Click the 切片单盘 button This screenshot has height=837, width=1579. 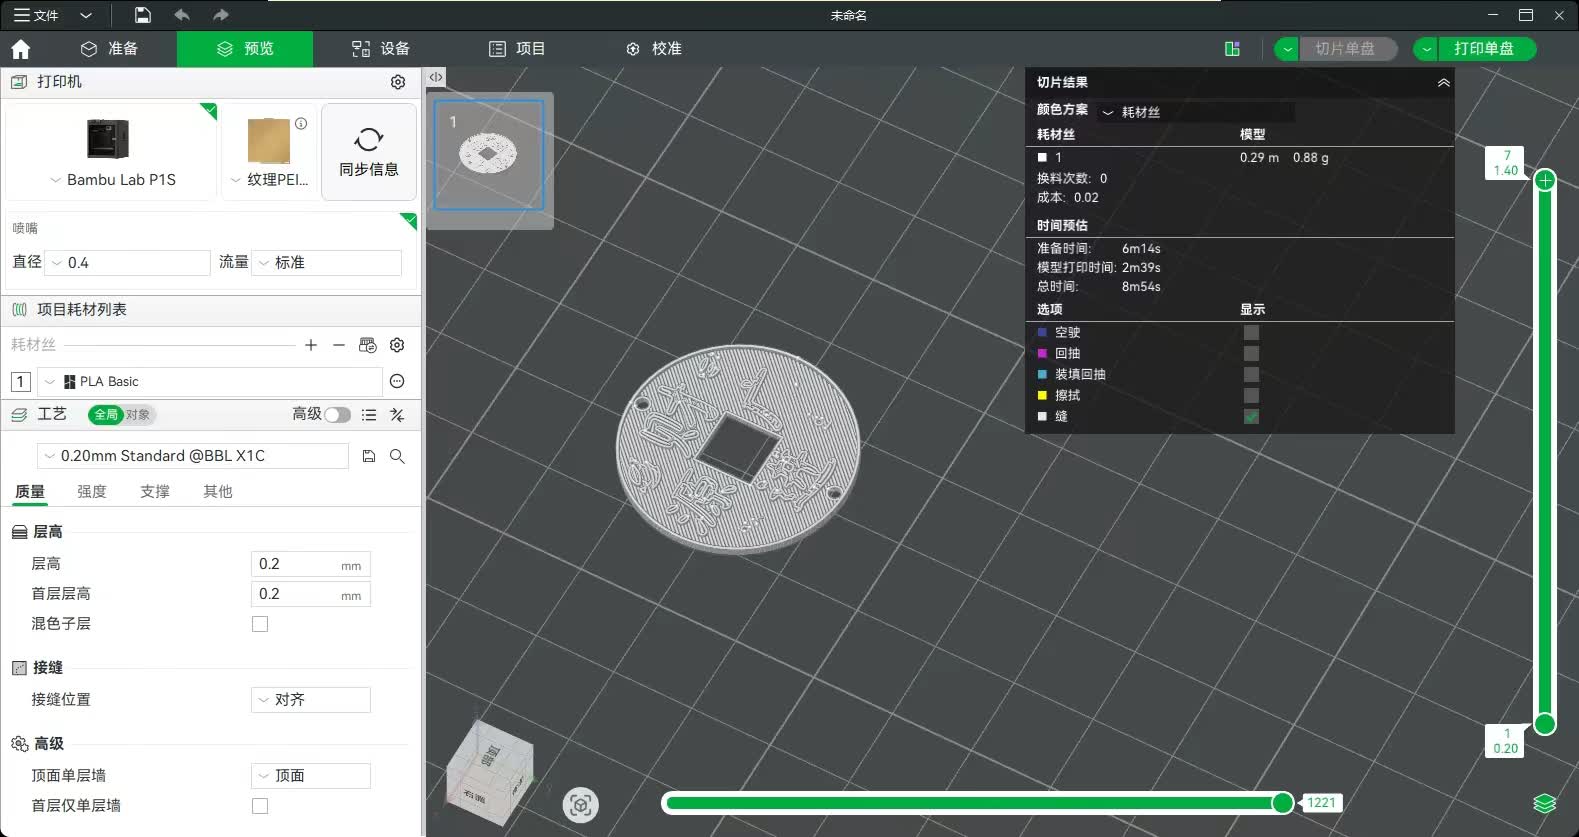(1347, 49)
